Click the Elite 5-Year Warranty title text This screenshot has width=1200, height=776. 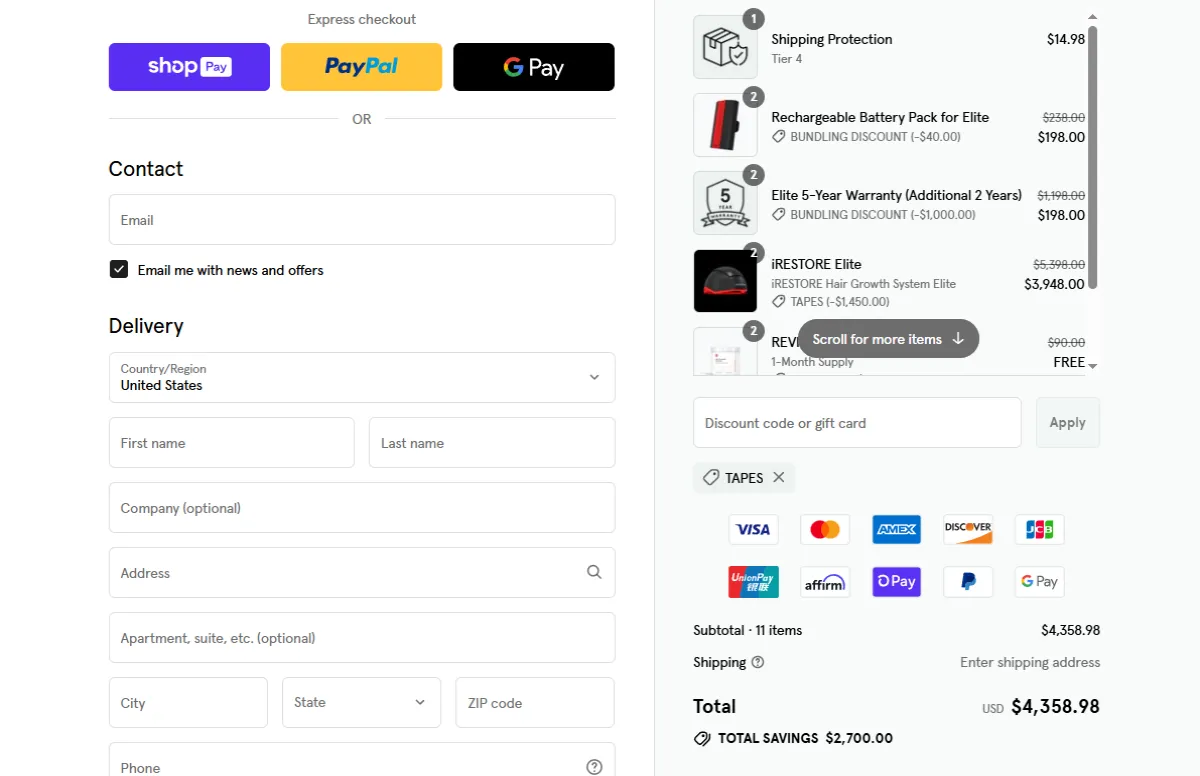click(x=897, y=195)
